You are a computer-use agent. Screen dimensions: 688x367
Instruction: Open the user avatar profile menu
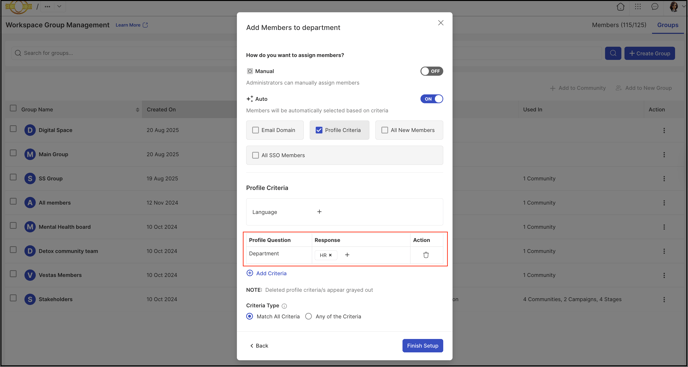(x=674, y=7)
